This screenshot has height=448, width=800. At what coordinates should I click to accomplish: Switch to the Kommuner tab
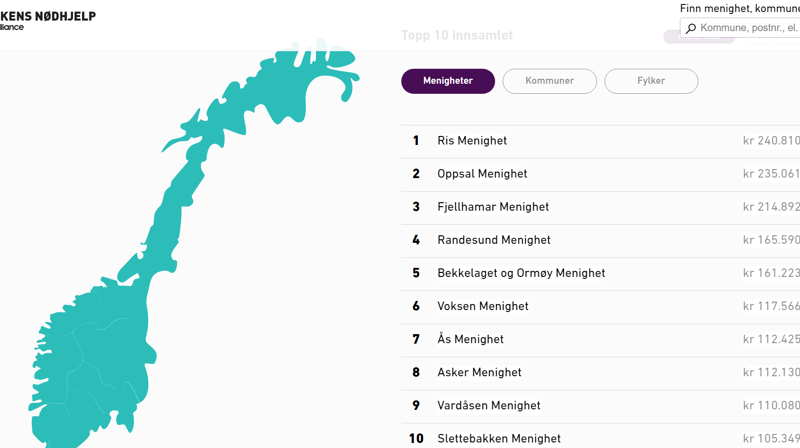[549, 81]
